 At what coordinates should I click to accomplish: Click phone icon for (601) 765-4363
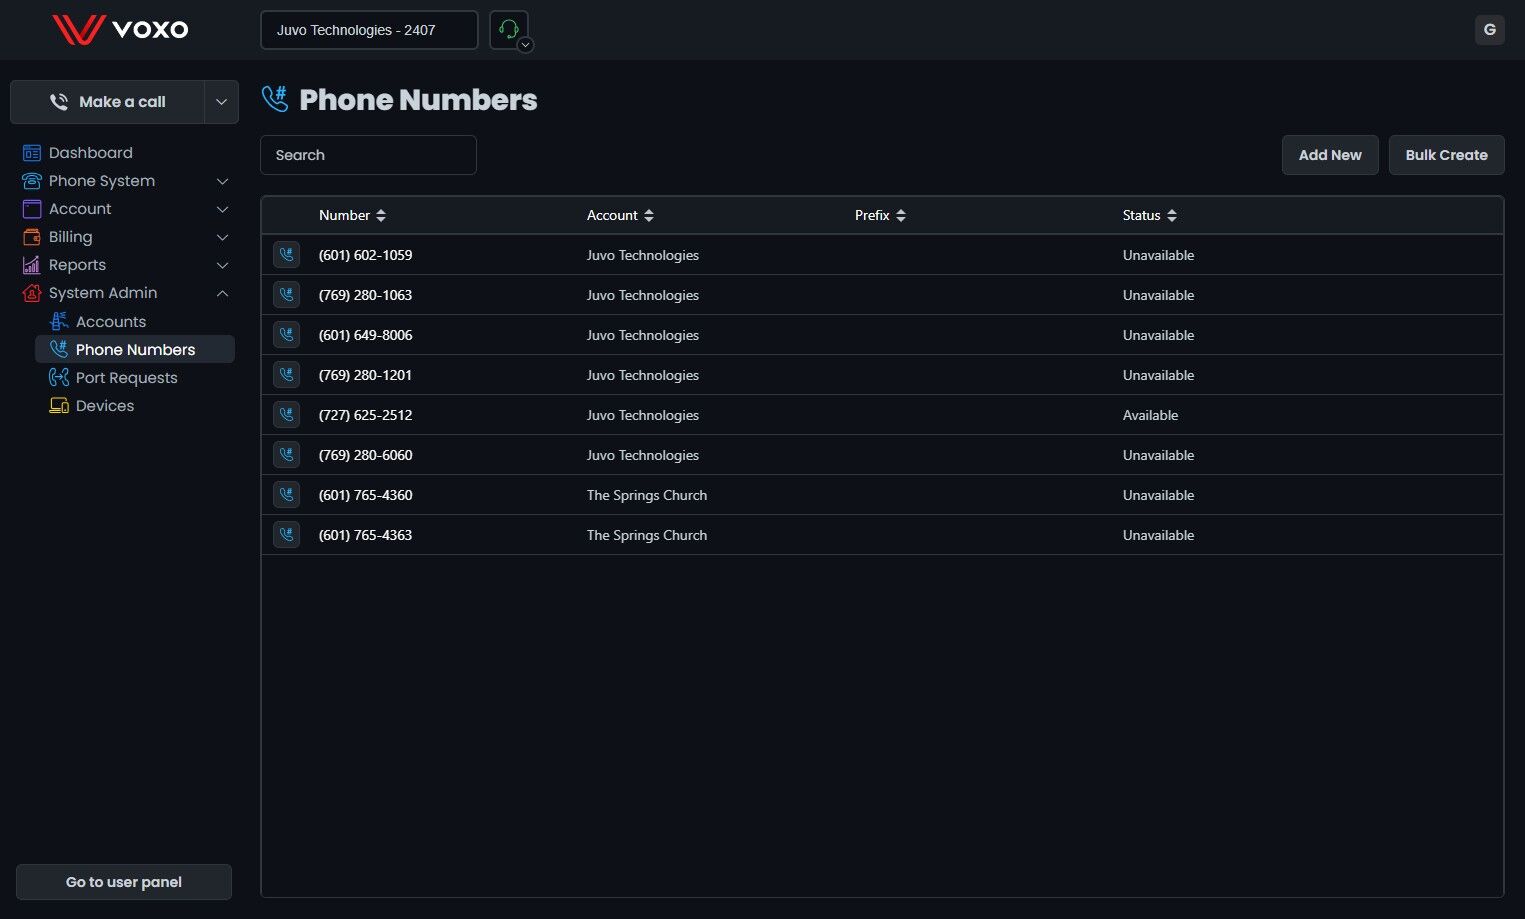point(287,535)
